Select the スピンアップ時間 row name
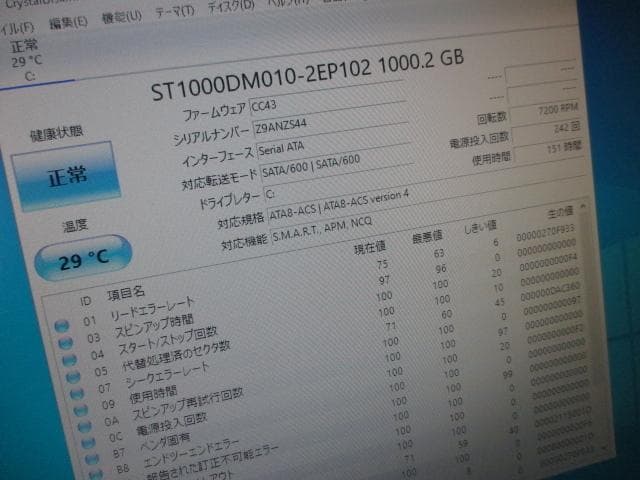Viewport: 640px width, 480px height. tap(154, 327)
